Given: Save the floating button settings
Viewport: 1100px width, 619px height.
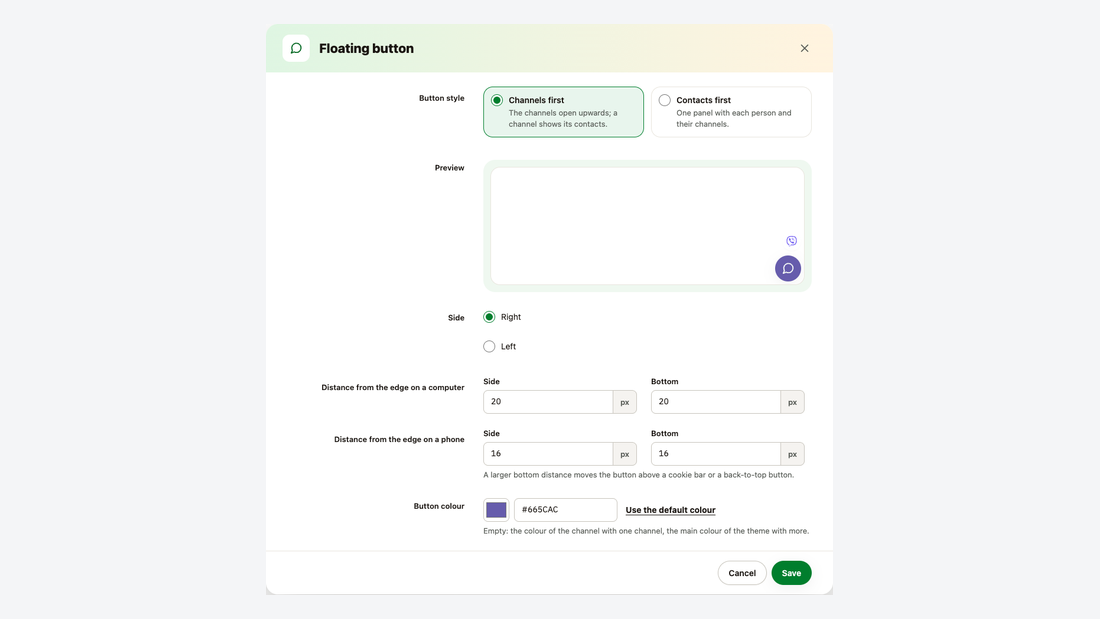Looking at the screenshot, I should tap(791, 573).
